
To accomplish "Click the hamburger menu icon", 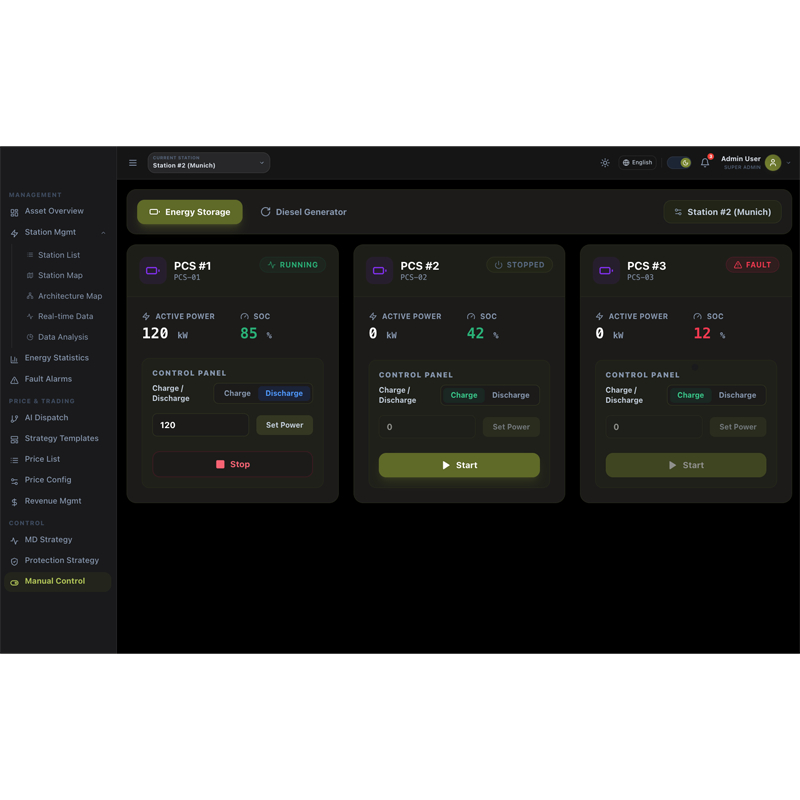I will pyautogui.click(x=133, y=163).
